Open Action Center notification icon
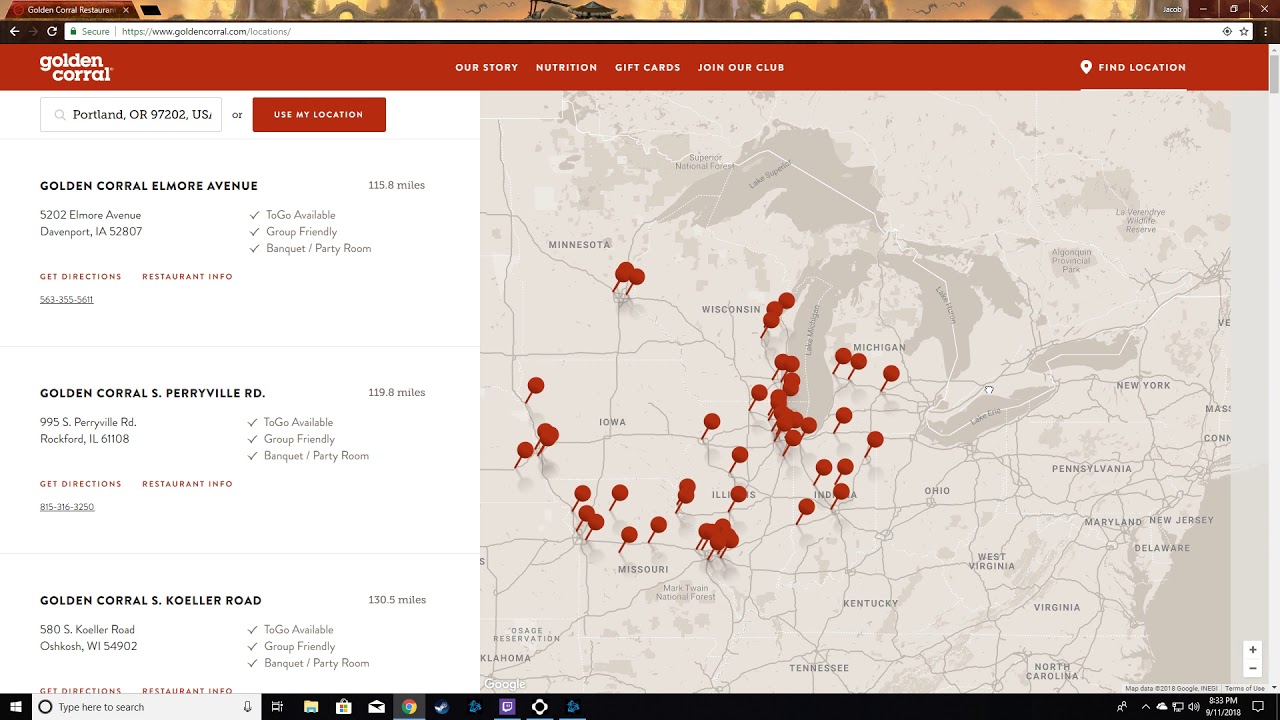Screen dimensions: 1280x720 1258,707
